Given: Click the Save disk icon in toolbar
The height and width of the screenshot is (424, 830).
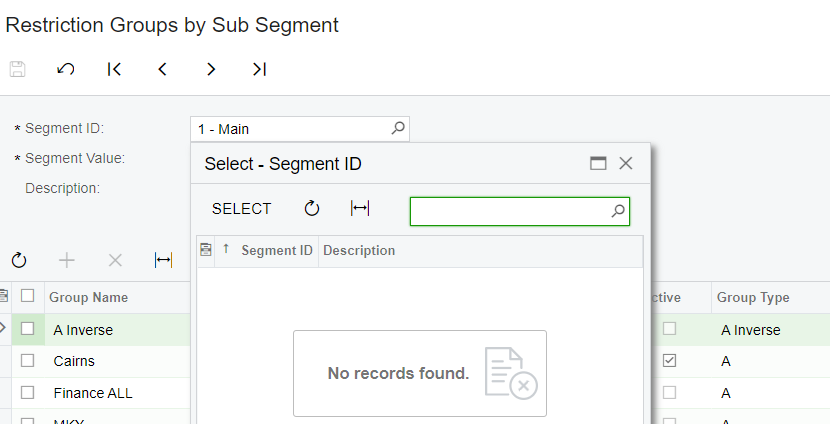Looking at the screenshot, I should pyautogui.click(x=17, y=69).
